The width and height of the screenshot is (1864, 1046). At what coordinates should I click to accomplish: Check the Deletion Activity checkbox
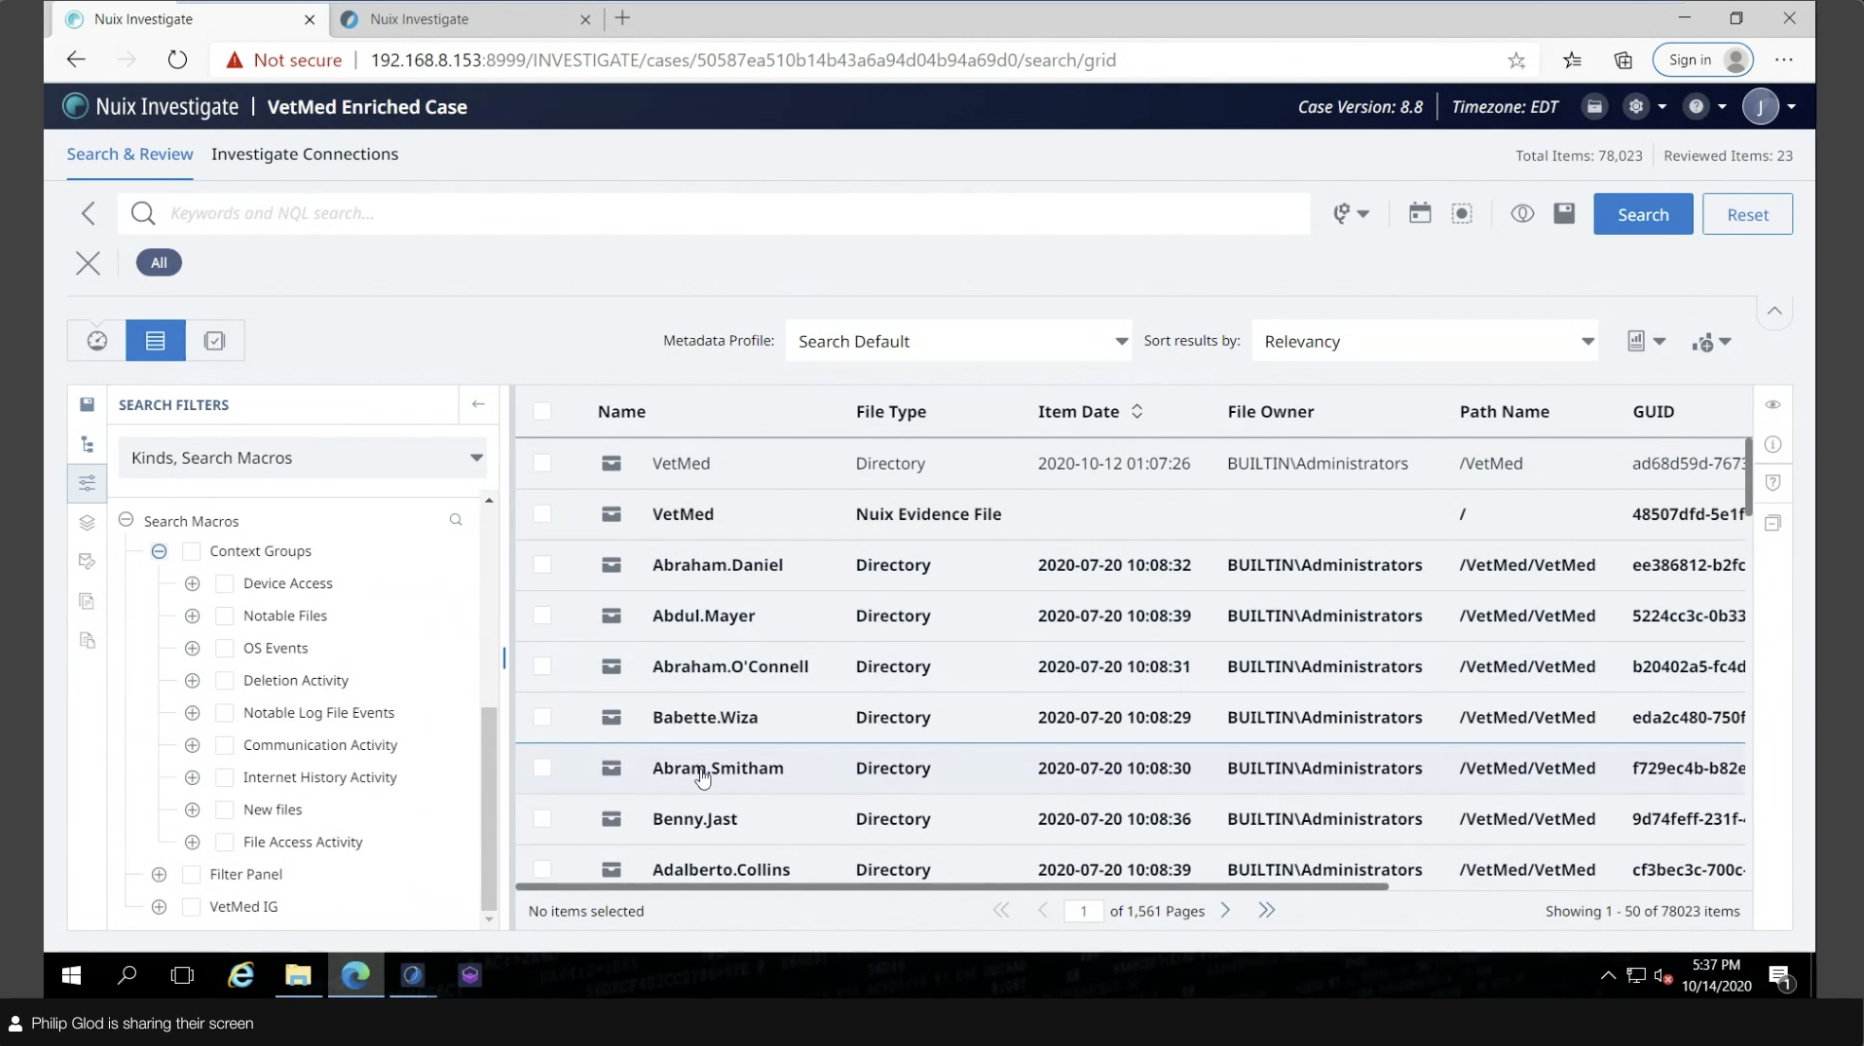click(225, 680)
